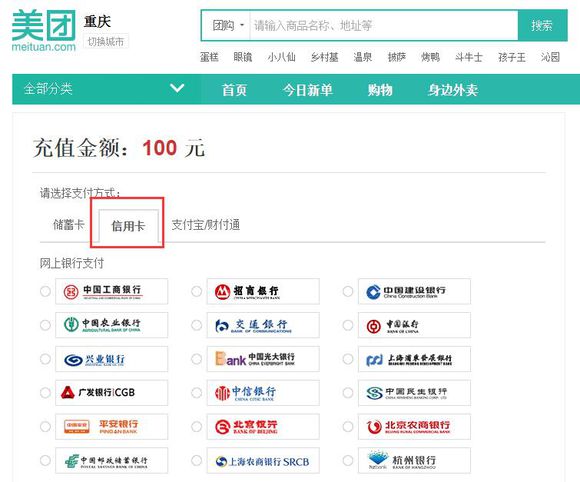This screenshot has height=482, width=580.
Task: Click the 广发银行 CGB bank logo
Action: [x=111, y=392]
